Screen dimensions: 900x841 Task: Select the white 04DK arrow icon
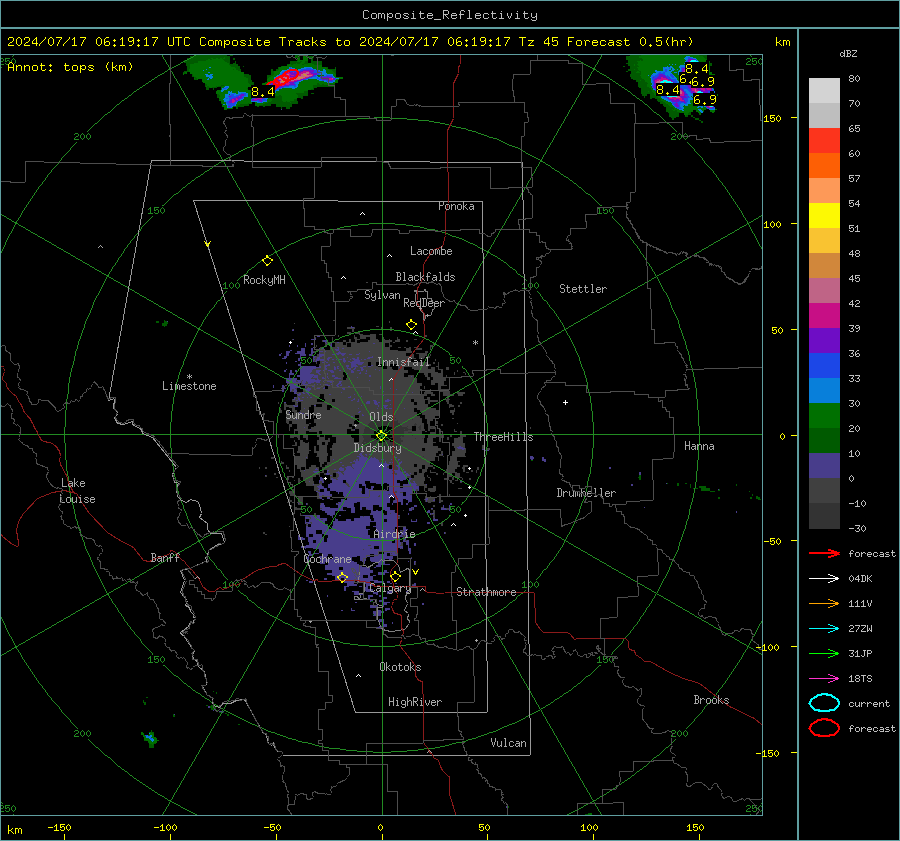pos(824,578)
